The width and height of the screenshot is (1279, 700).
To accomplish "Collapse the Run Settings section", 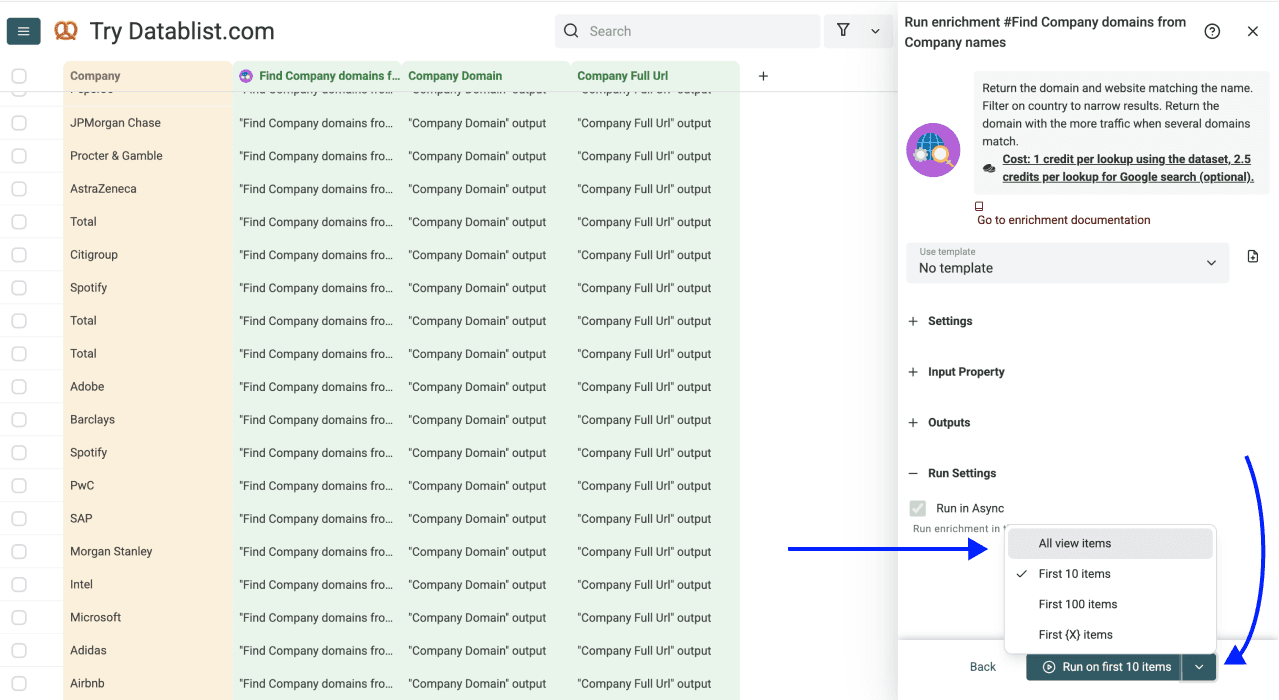I will 912,473.
